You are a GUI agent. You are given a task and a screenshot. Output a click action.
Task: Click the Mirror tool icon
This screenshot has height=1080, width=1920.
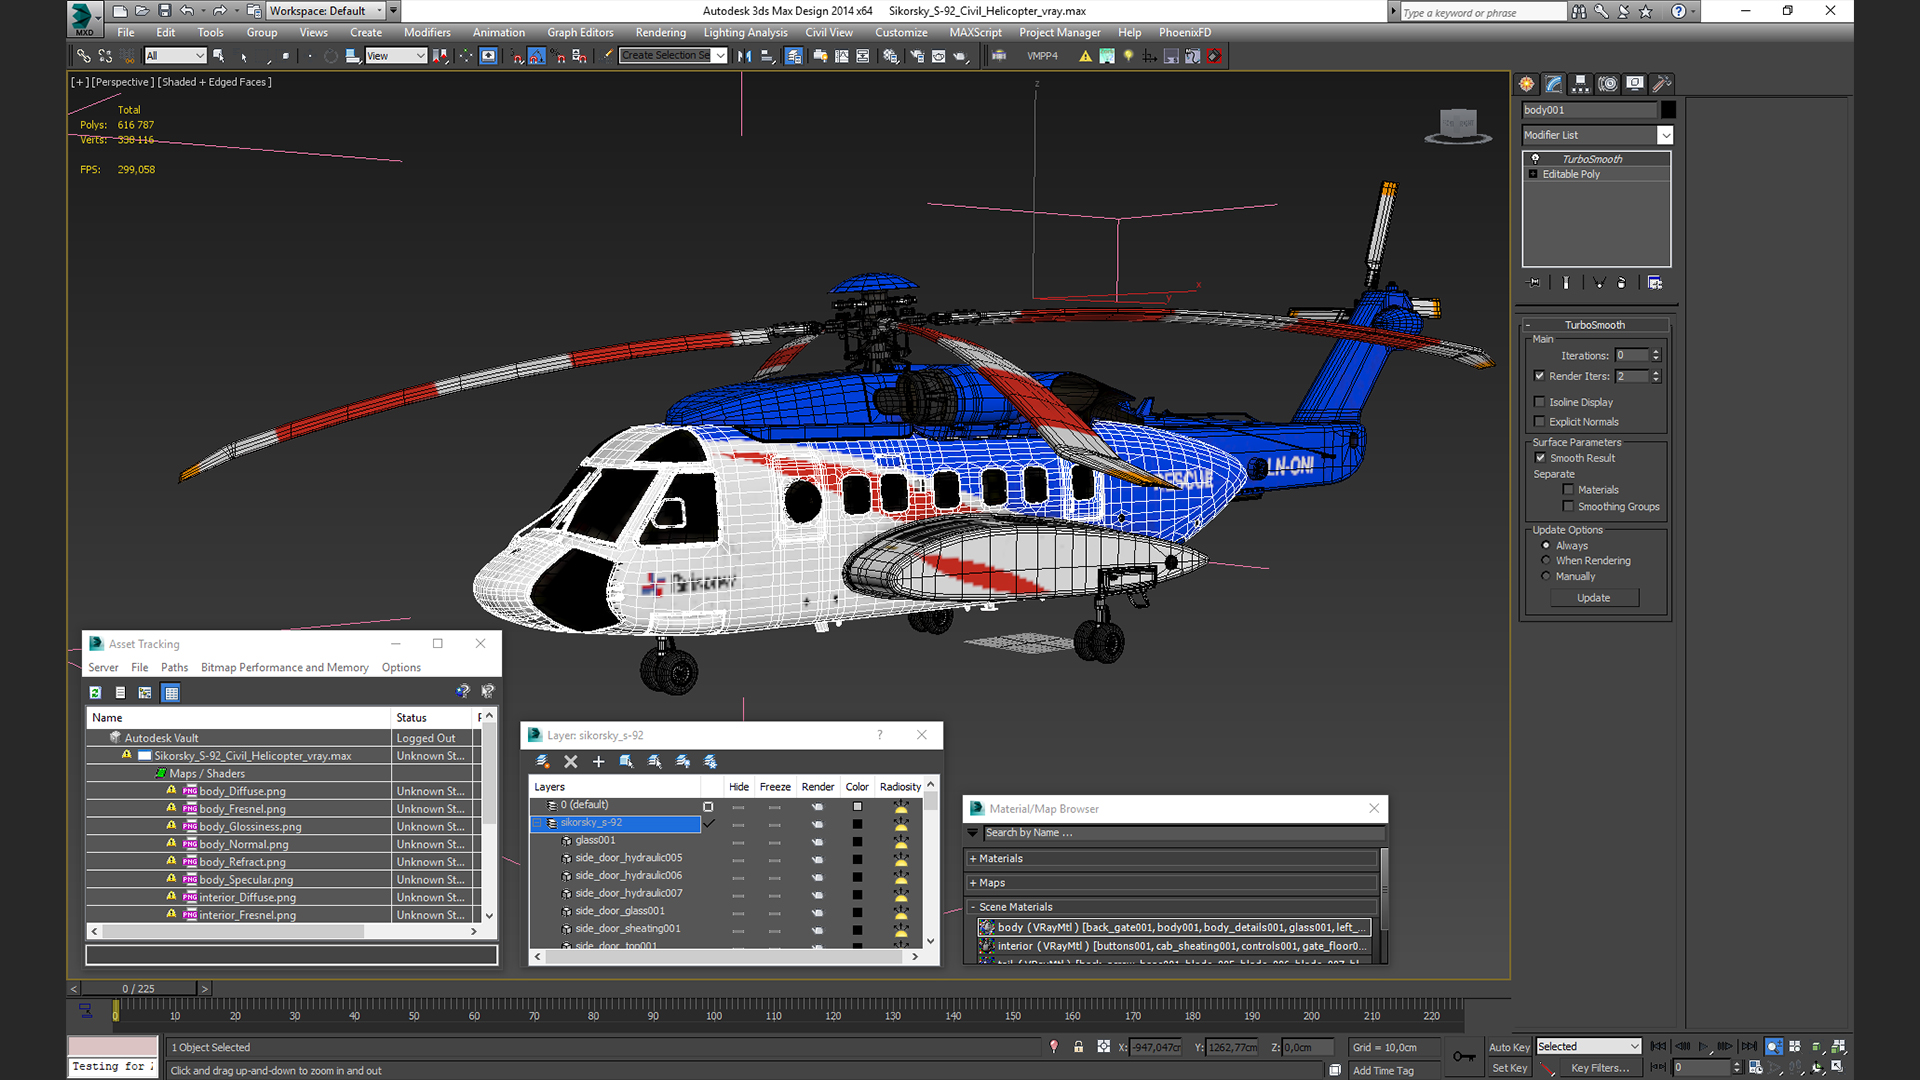click(x=744, y=56)
